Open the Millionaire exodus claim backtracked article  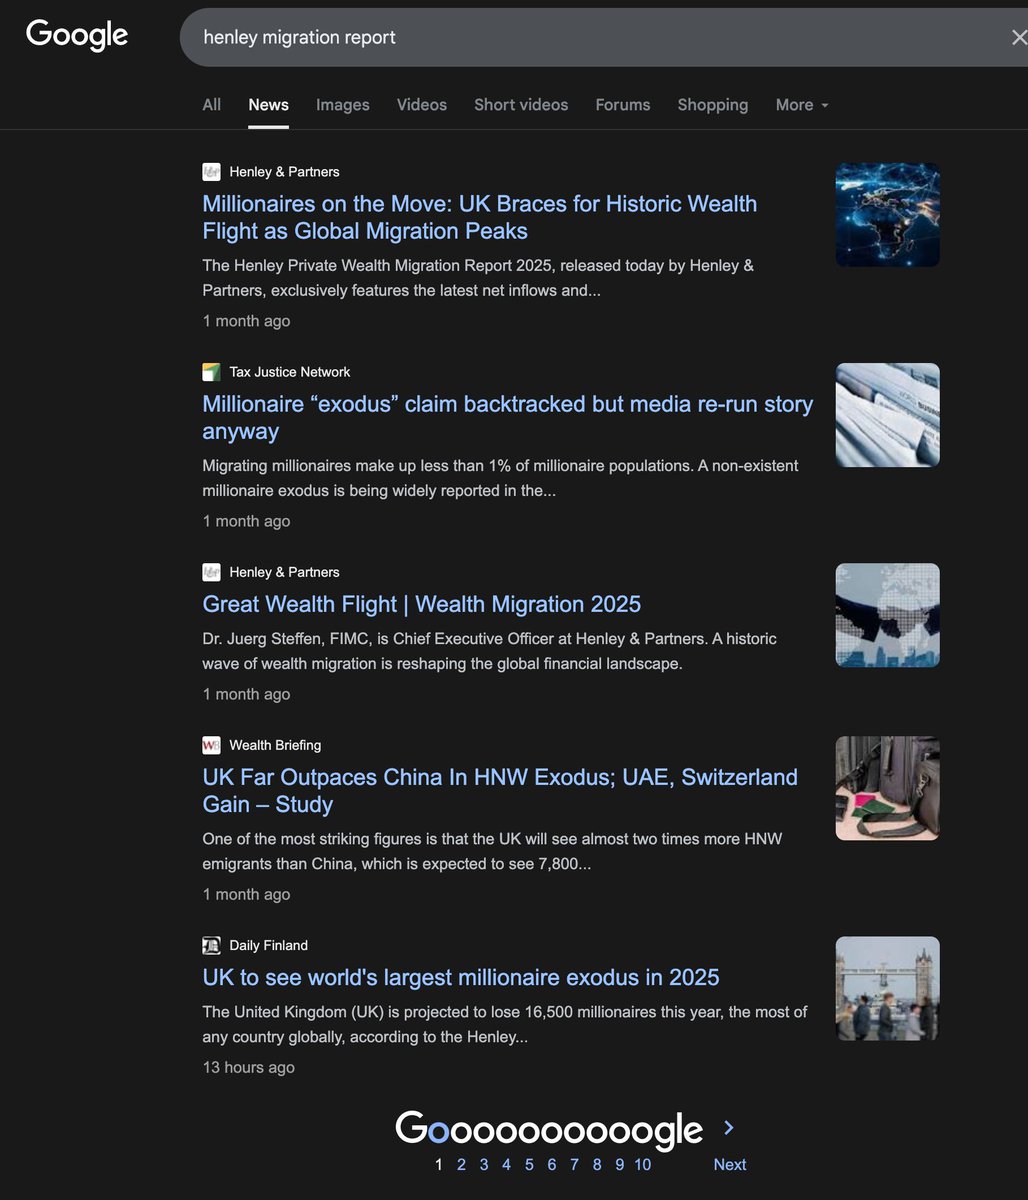point(508,417)
